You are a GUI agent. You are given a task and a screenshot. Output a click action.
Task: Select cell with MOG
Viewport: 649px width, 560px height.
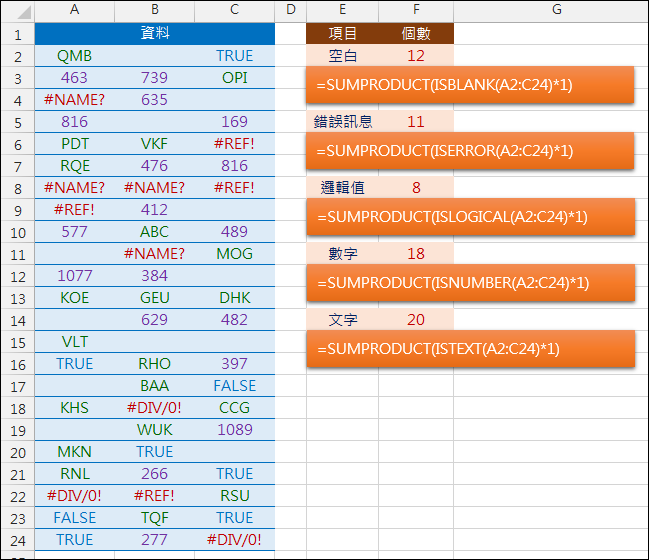click(235, 254)
